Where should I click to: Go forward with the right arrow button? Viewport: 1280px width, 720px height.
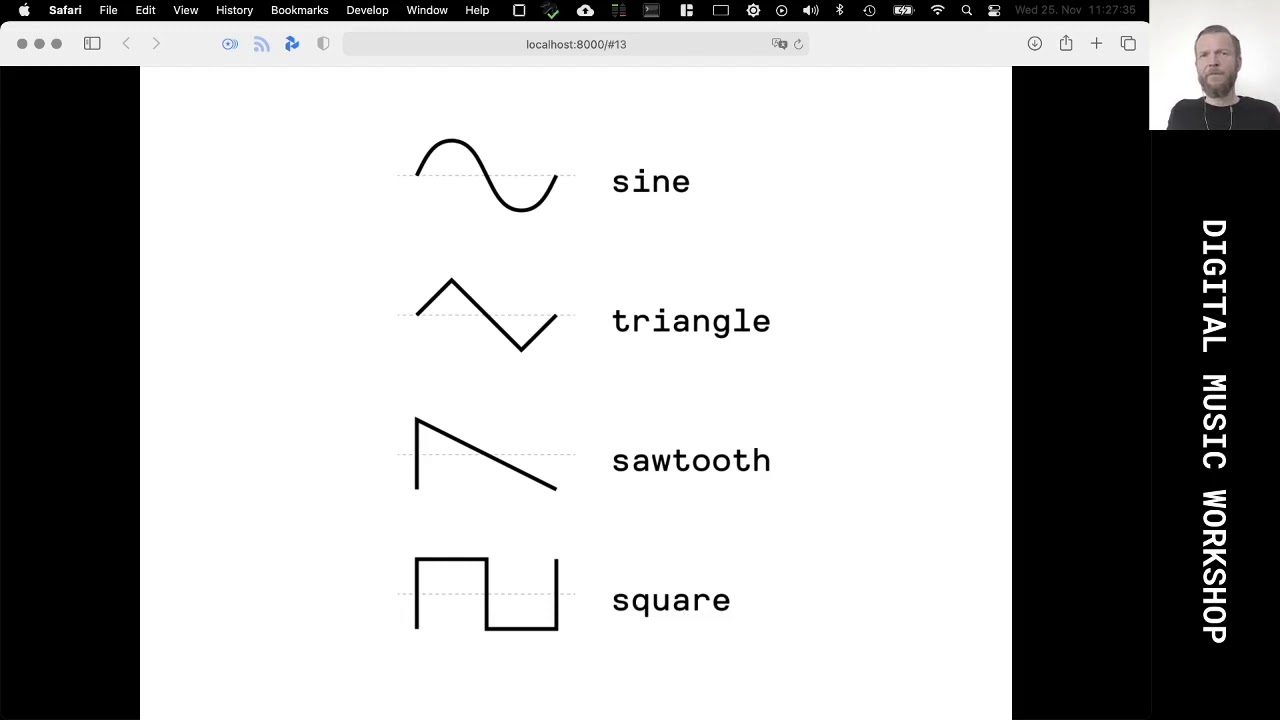[156, 44]
